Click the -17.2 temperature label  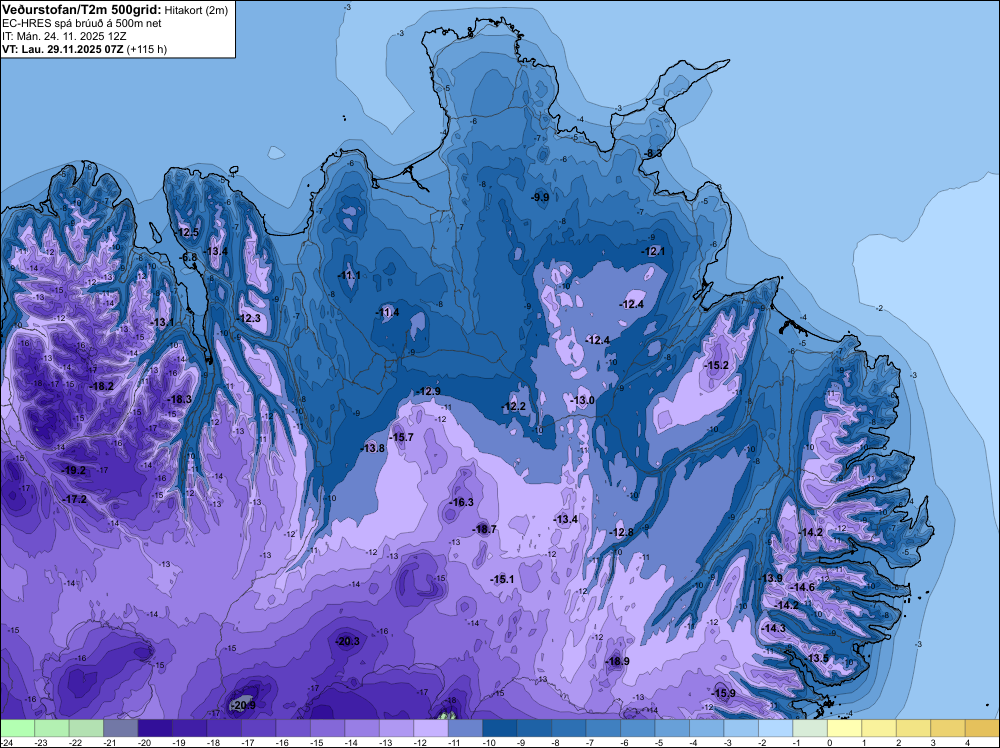point(75,499)
